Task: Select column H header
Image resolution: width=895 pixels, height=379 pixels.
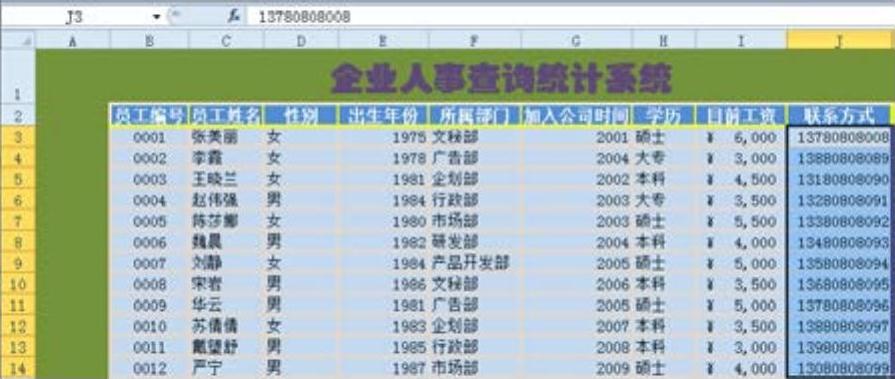Action: tap(663, 40)
